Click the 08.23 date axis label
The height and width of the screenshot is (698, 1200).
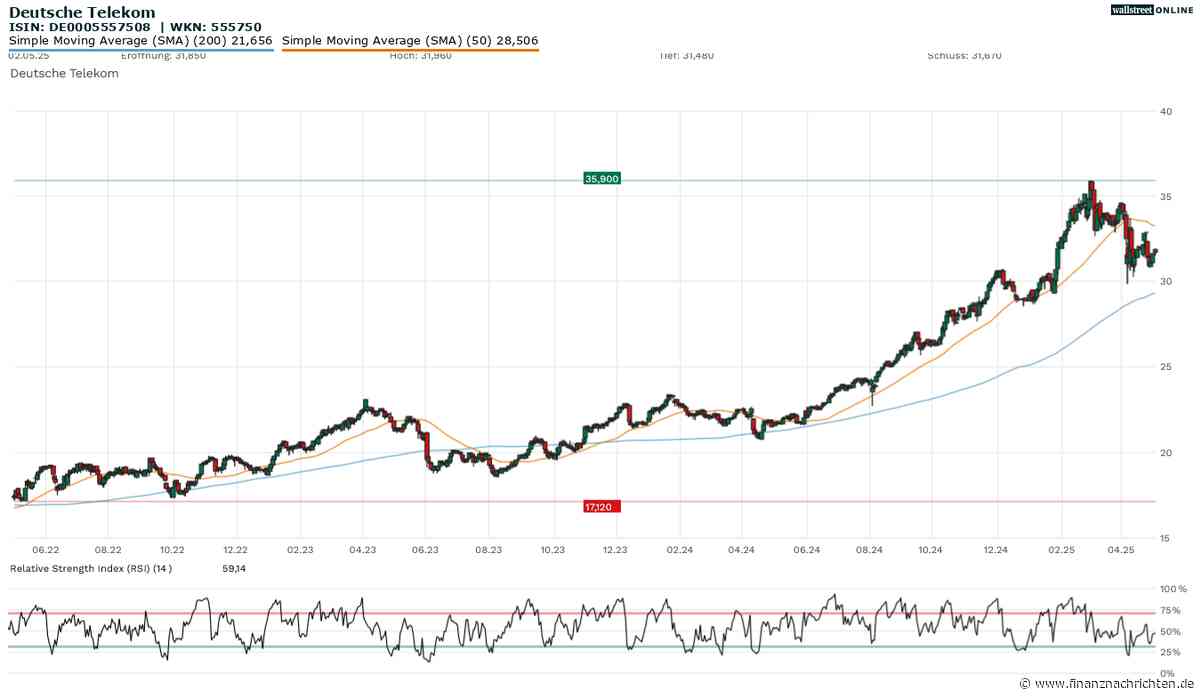[489, 549]
